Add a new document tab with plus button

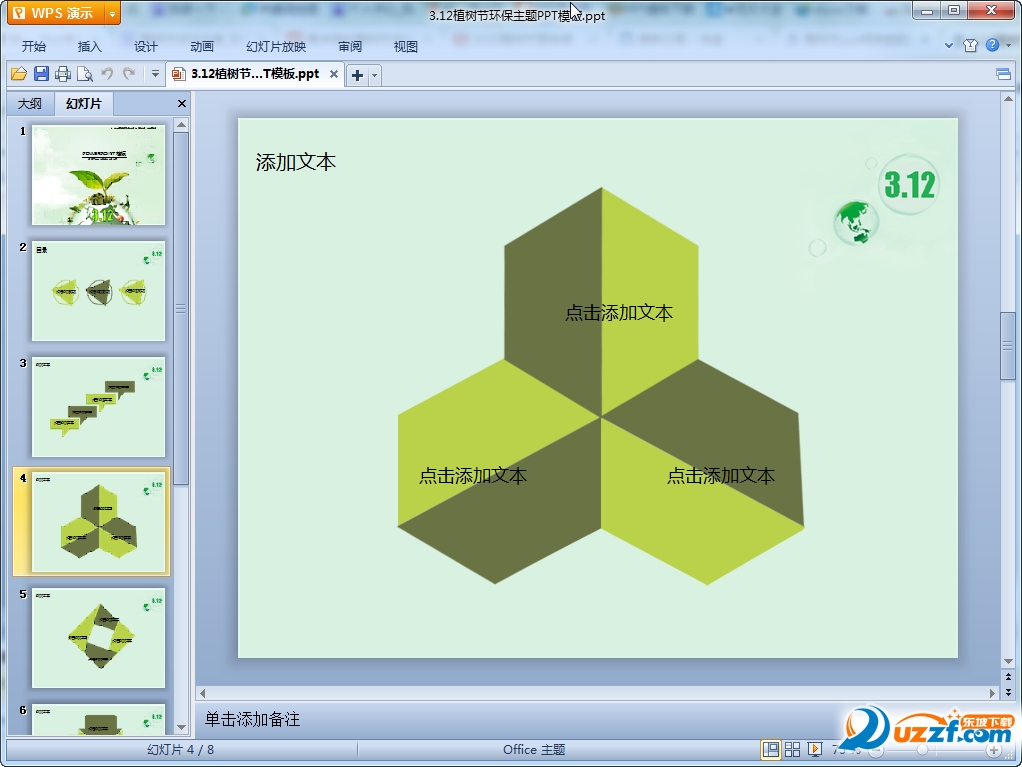(x=357, y=75)
